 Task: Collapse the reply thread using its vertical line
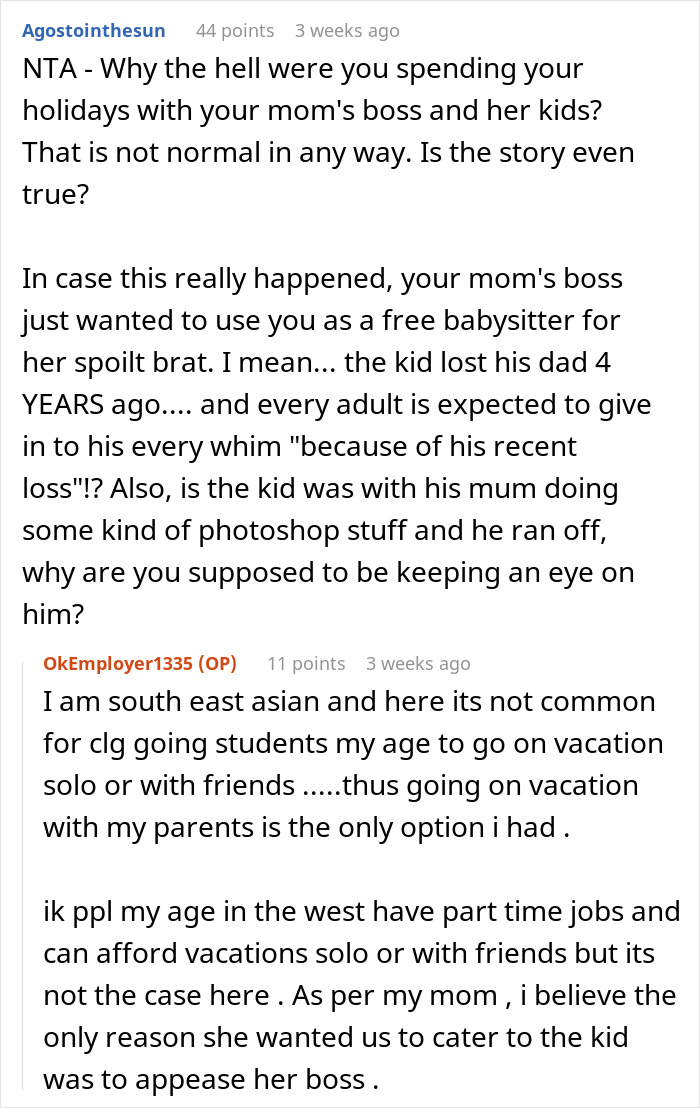click(x=24, y=876)
